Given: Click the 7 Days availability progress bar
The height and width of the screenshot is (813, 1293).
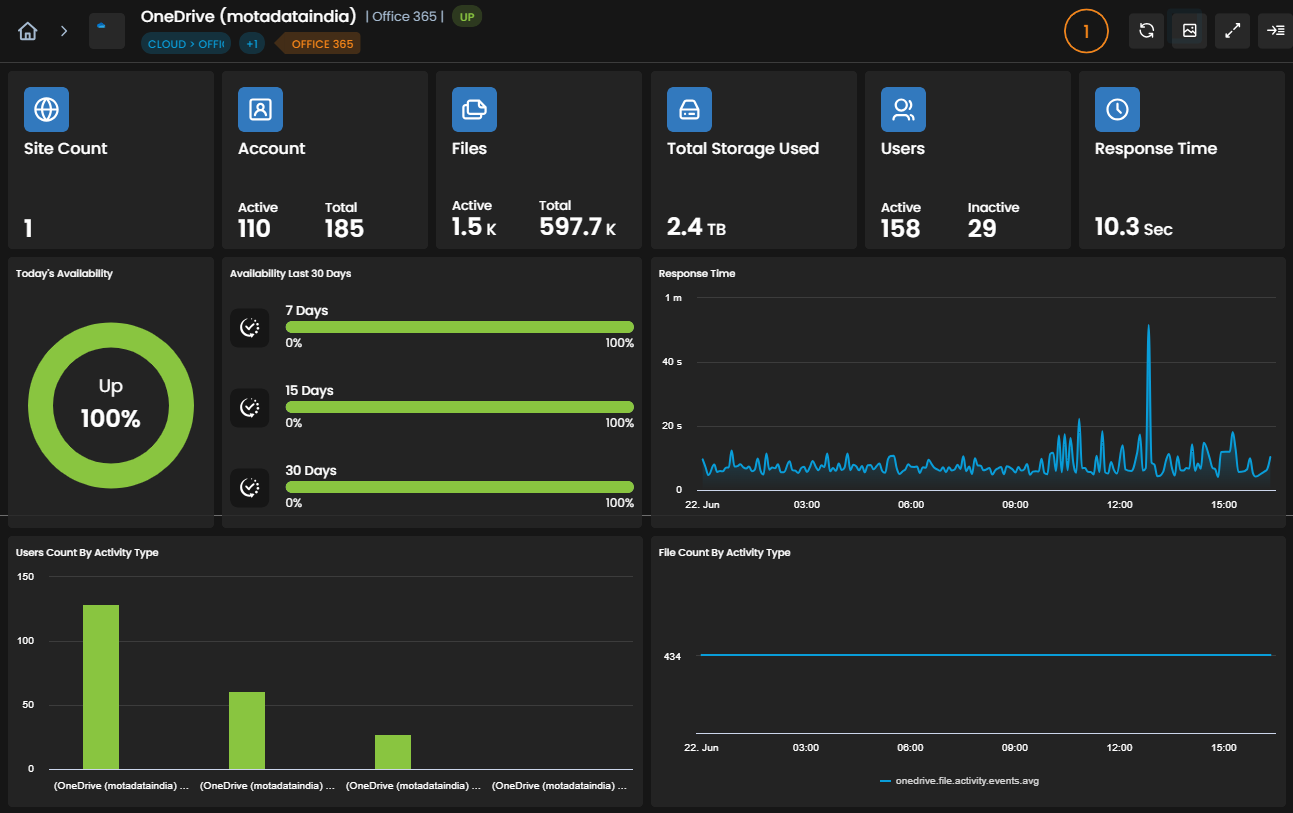Looking at the screenshot, I should 460,327.
